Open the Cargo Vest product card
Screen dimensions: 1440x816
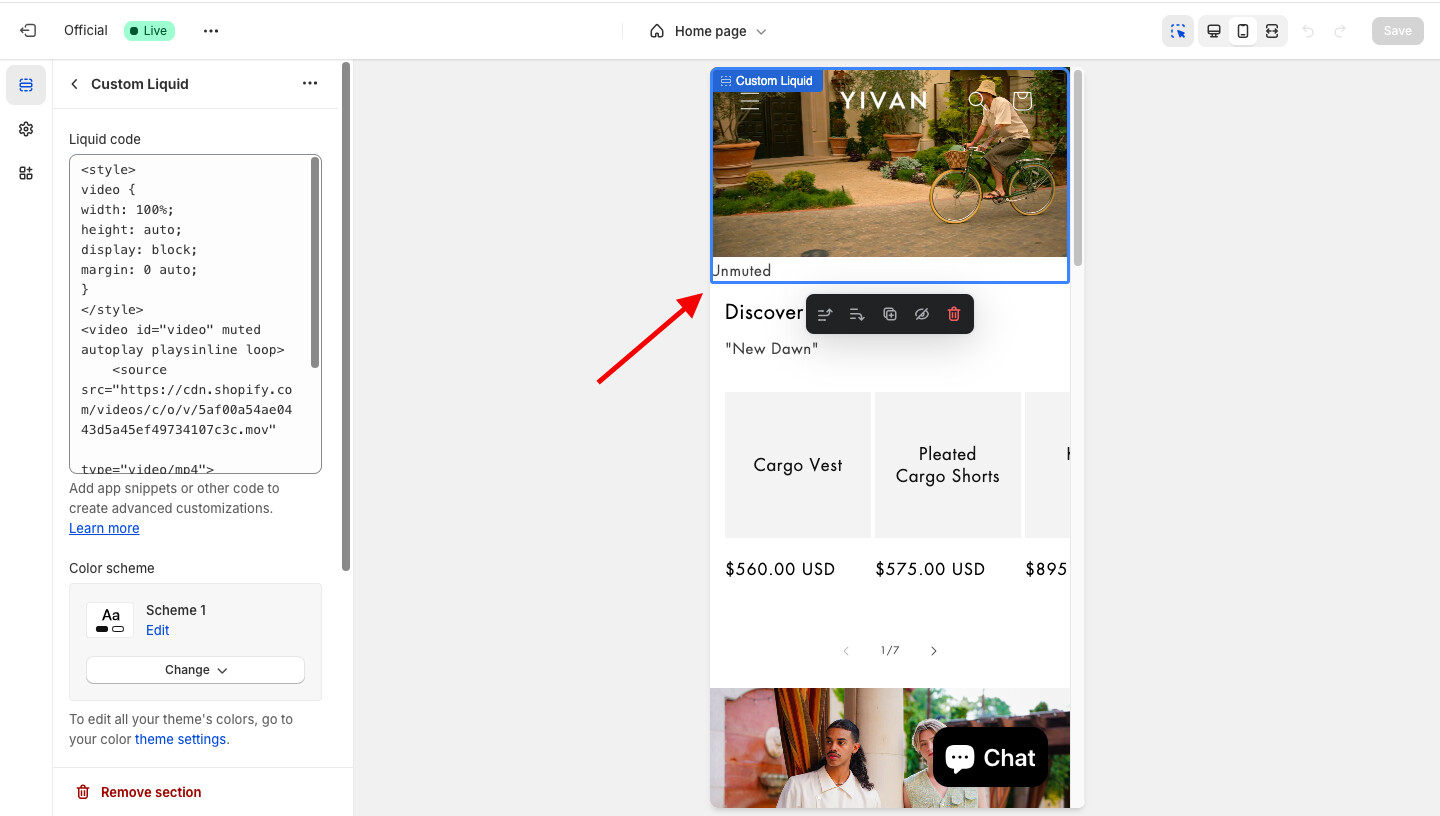798,465
